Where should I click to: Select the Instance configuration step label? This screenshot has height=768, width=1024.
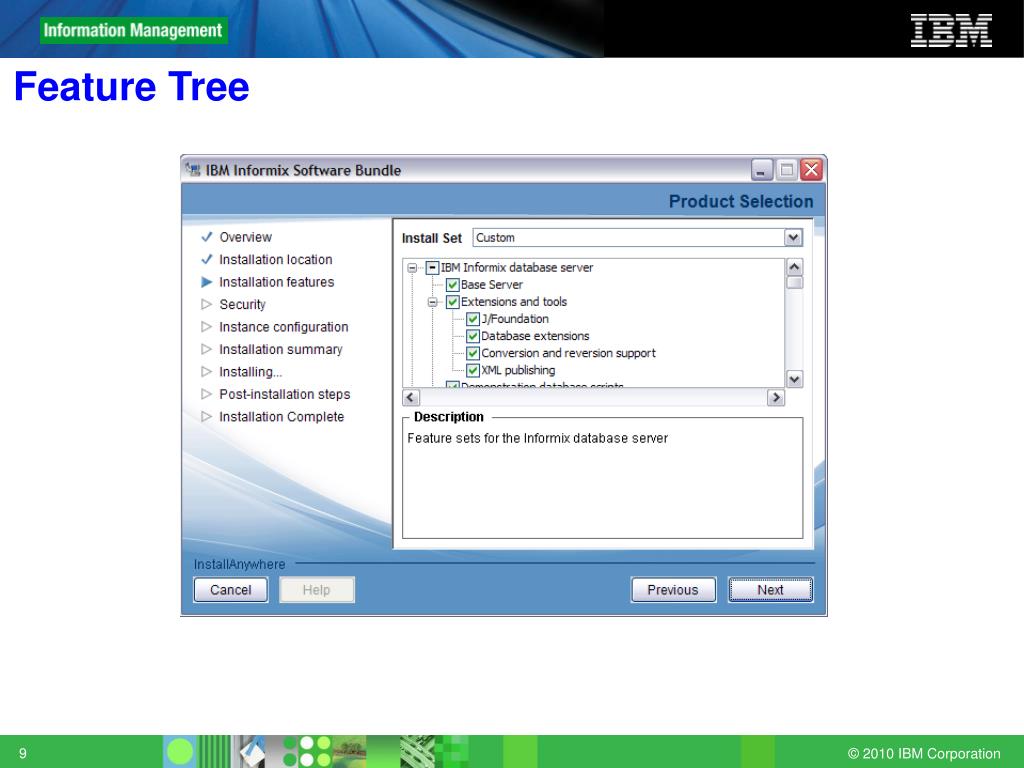tap(283, 327)
